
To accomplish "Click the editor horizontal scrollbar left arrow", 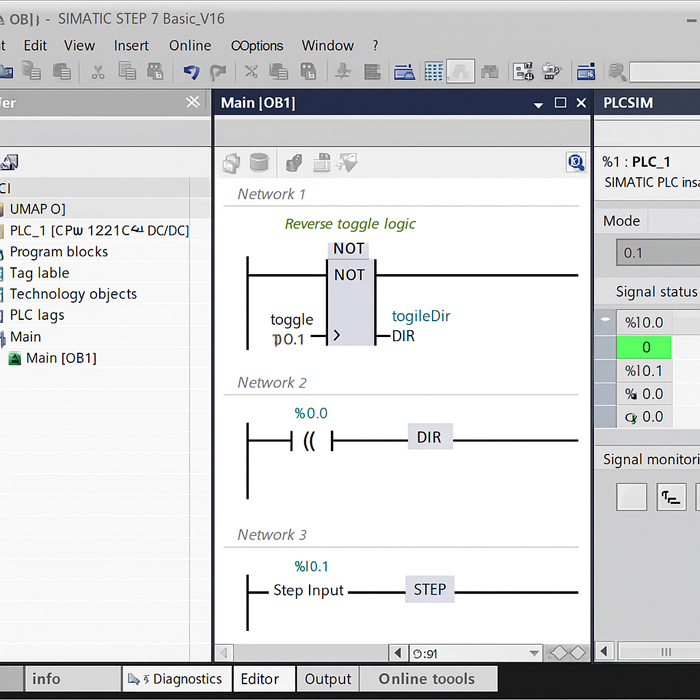I will pyautogui.click(x=398, y=654).
